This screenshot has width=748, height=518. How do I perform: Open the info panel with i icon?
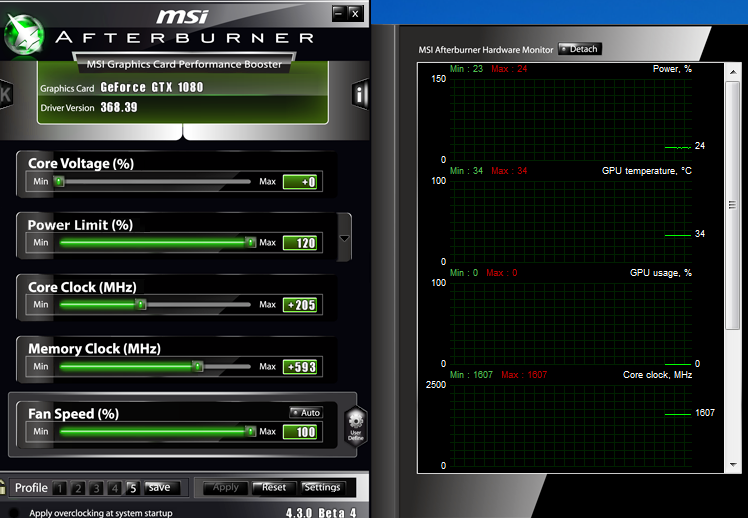[360, 94]
